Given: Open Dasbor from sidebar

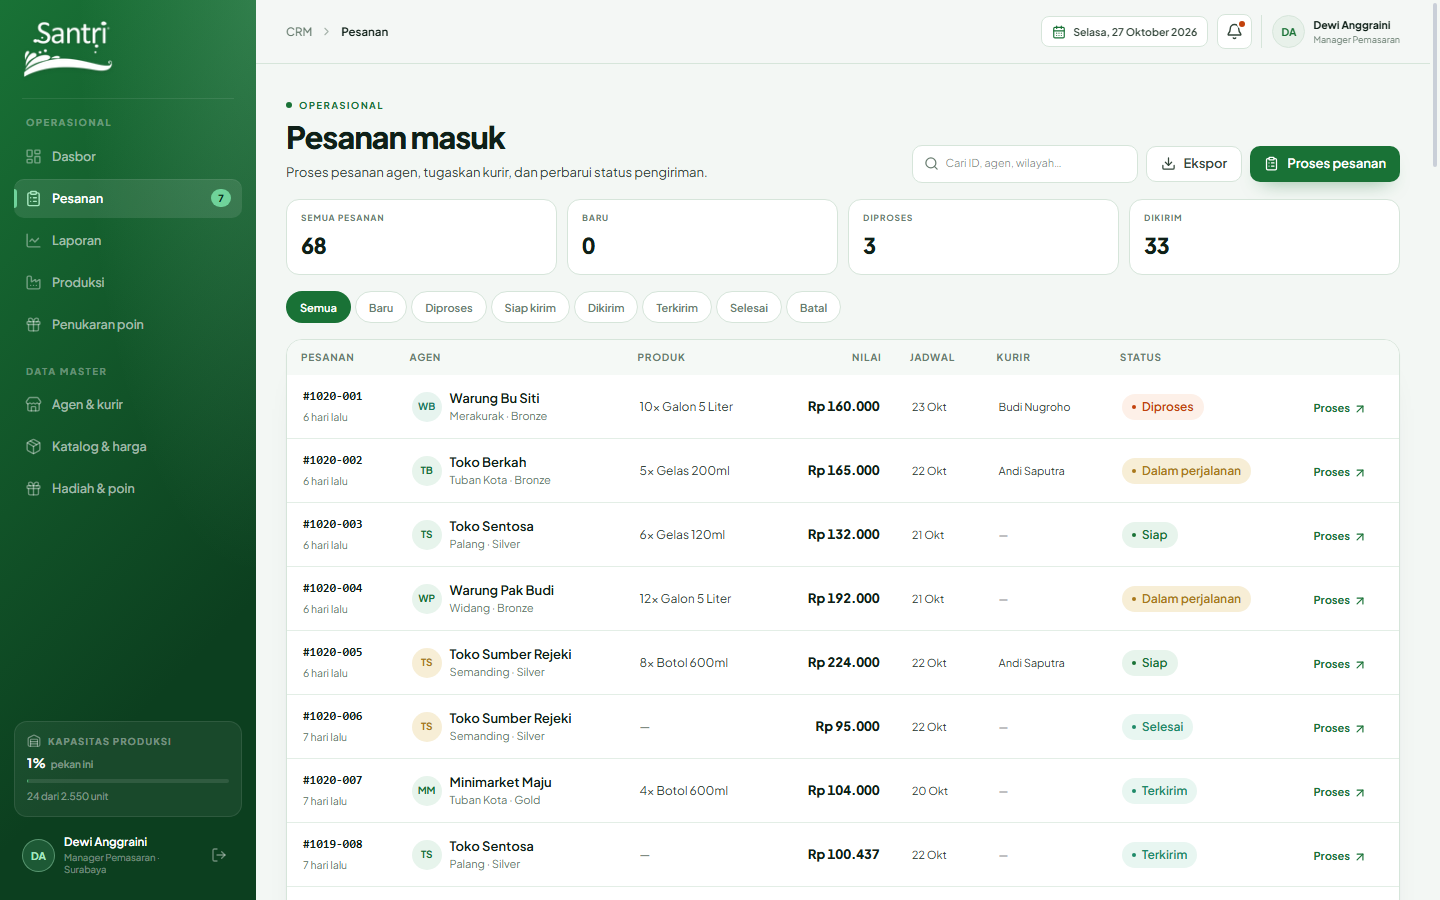Looking at the screenshot, I should coord(128,157).
